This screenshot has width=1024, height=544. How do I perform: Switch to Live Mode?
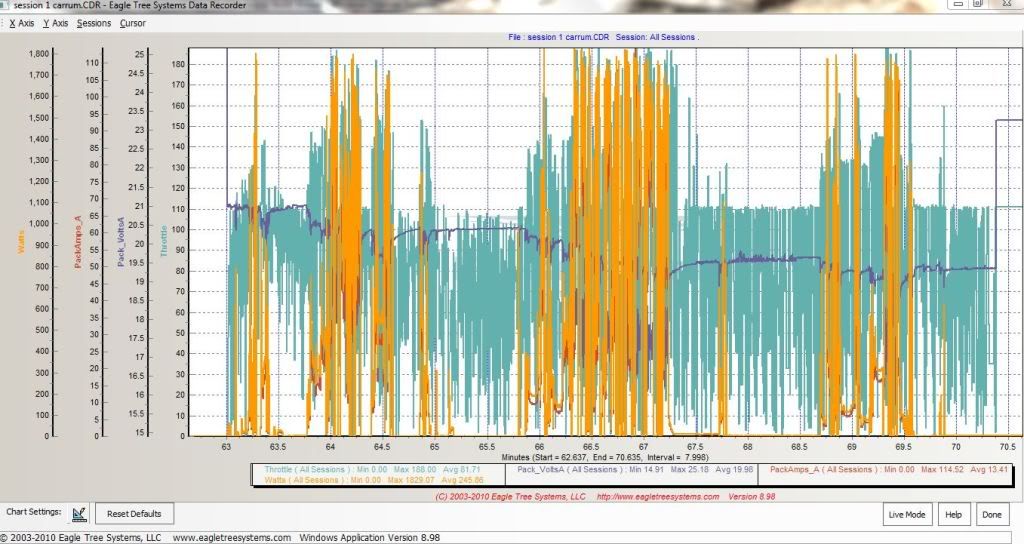click(x=909, y=514)
